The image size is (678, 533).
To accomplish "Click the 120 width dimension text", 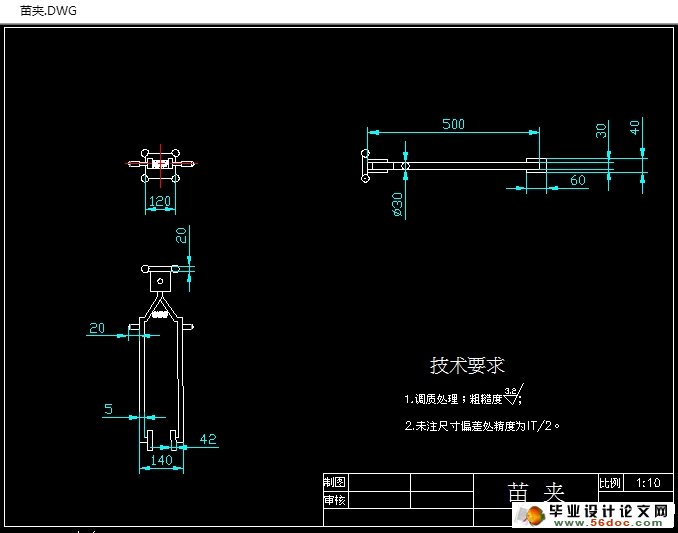I will pyautogui.click(x=159, y=201).
